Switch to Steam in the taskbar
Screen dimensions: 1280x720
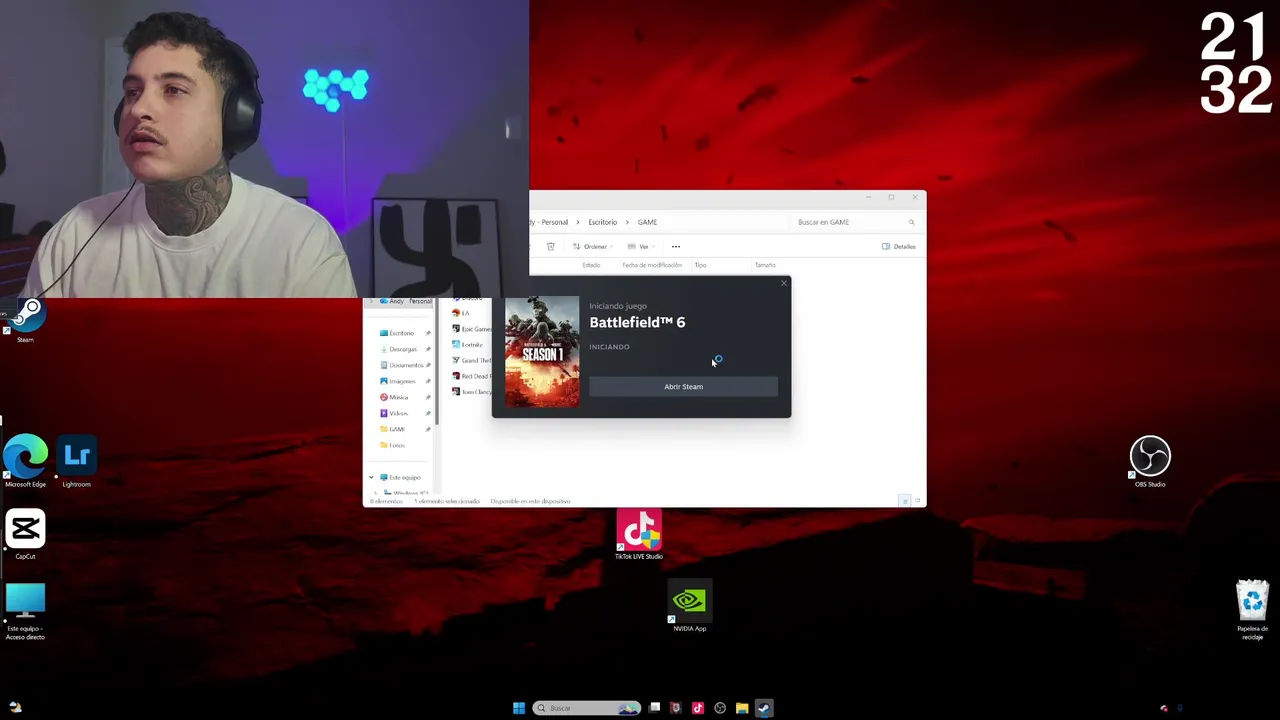point(764,708)
